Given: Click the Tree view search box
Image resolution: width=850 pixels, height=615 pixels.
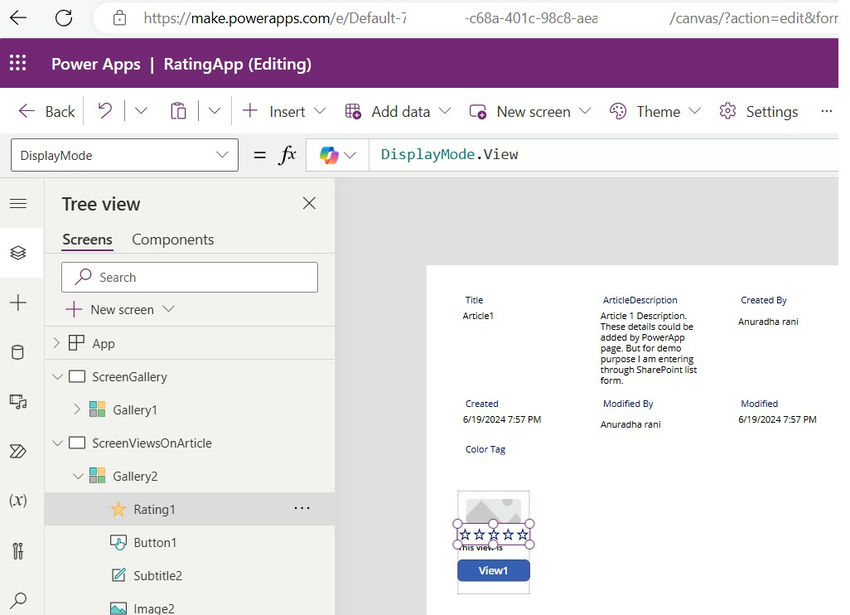Looking at the screenshot, I should click(x=190, y=277).
